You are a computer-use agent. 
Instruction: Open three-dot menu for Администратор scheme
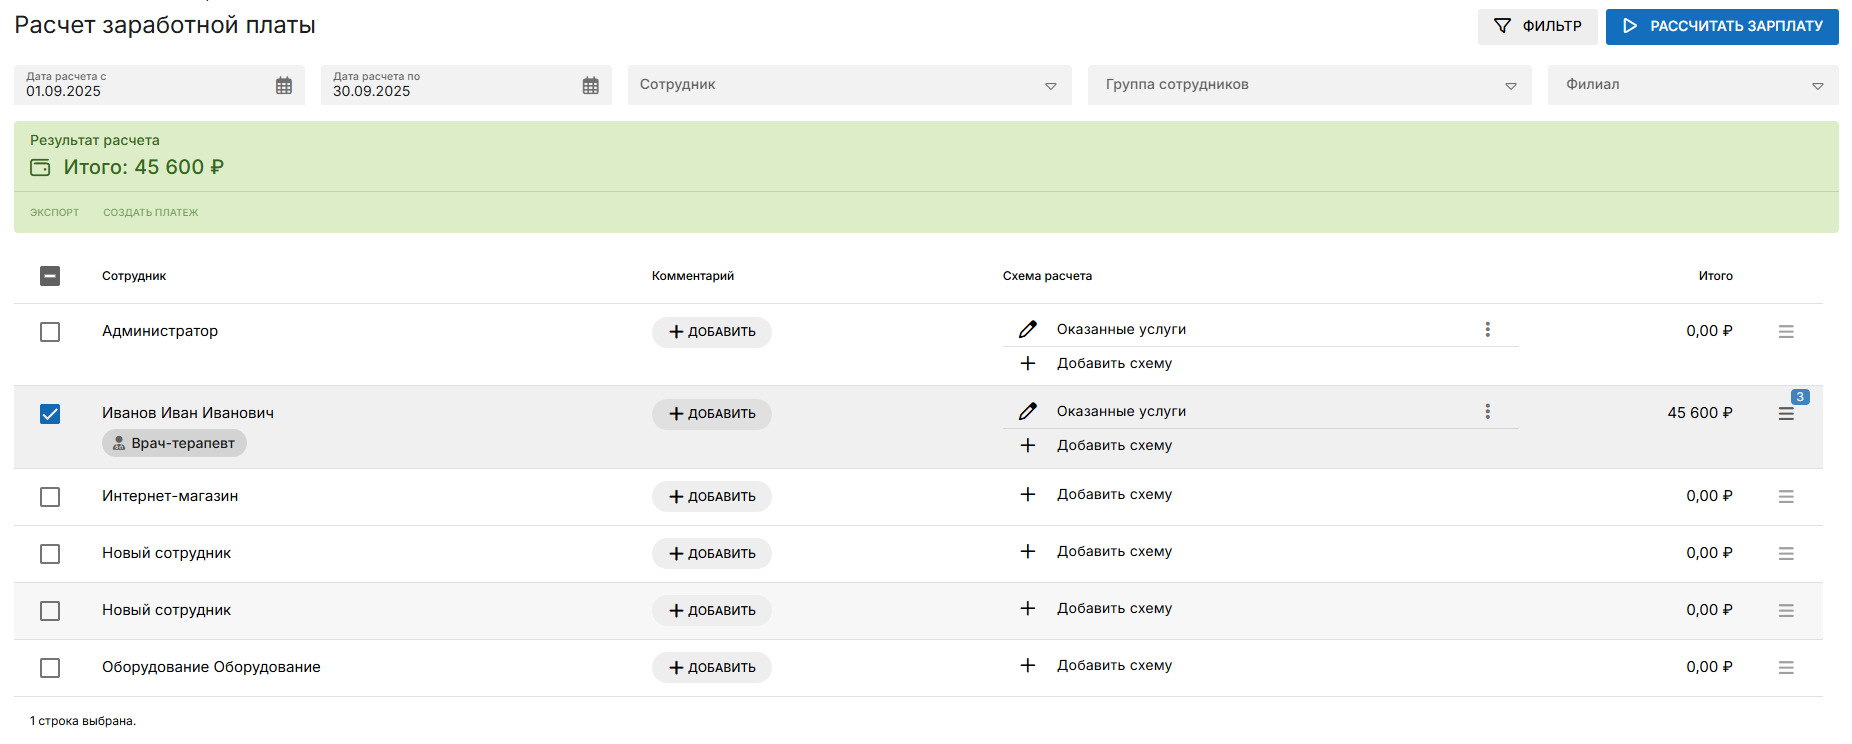pyautogui.click(x=1487, y=329)
